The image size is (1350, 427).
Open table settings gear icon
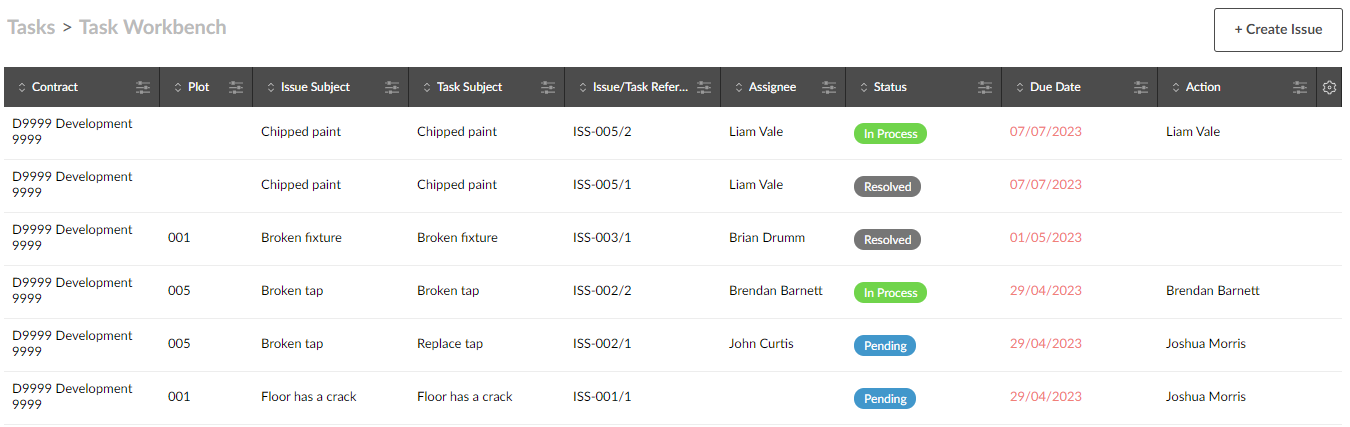point(1329,88)
